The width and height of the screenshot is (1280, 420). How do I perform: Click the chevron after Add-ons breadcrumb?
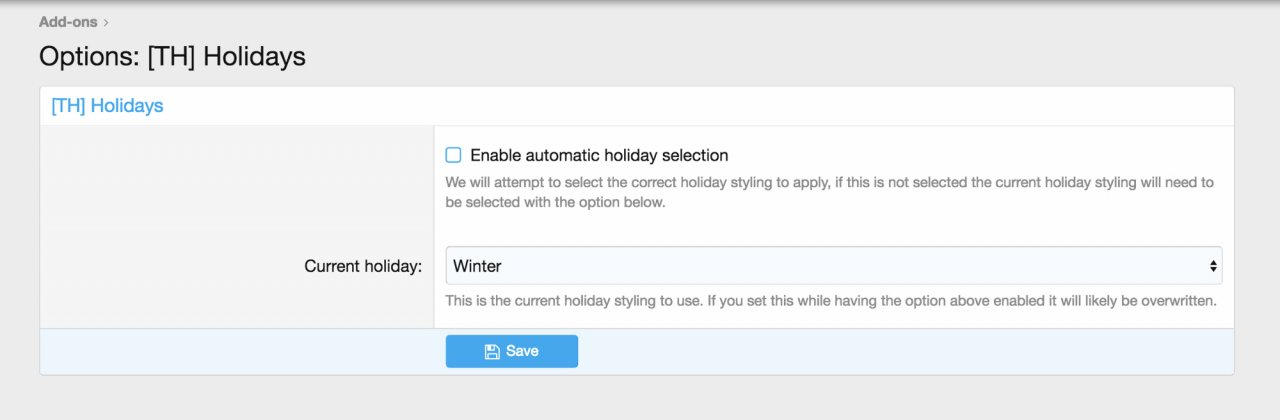[x=106, y=22]
